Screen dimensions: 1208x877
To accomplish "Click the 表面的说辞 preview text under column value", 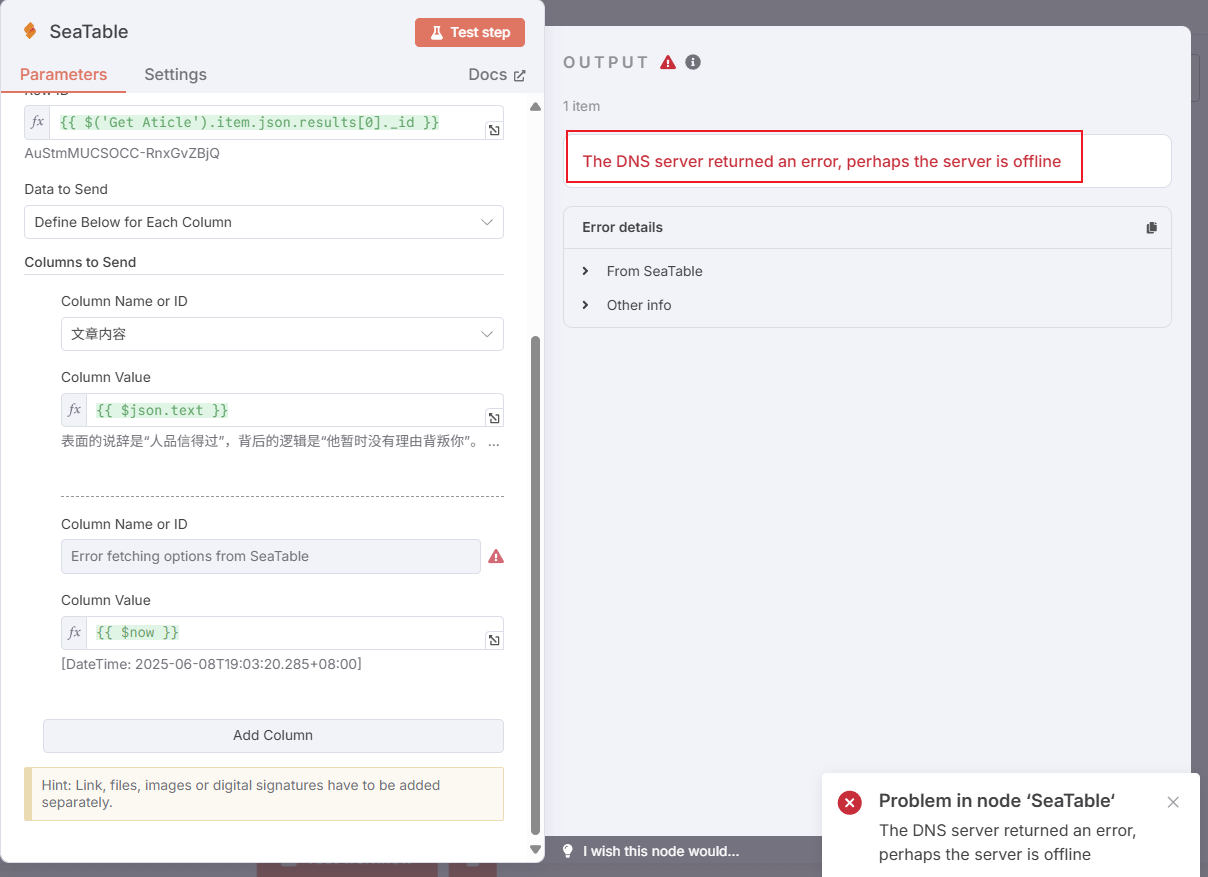I will pos(280,441).
